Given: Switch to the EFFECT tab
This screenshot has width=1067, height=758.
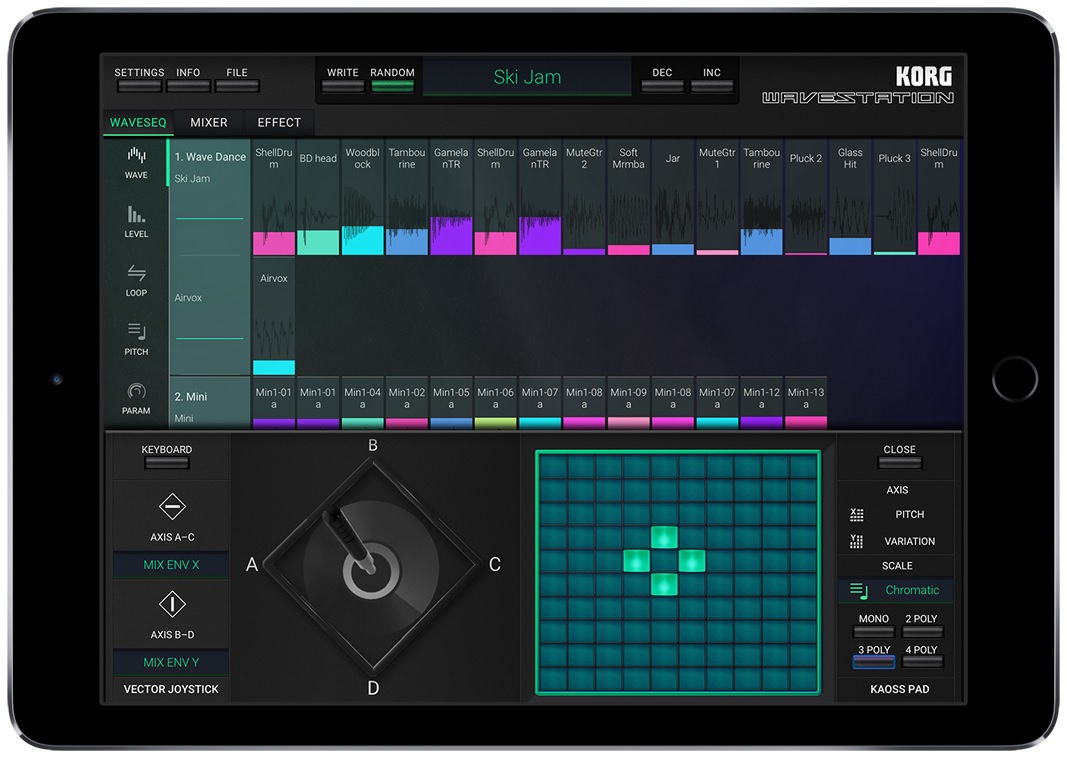Looking at the screenshot, I should point(279,122).
